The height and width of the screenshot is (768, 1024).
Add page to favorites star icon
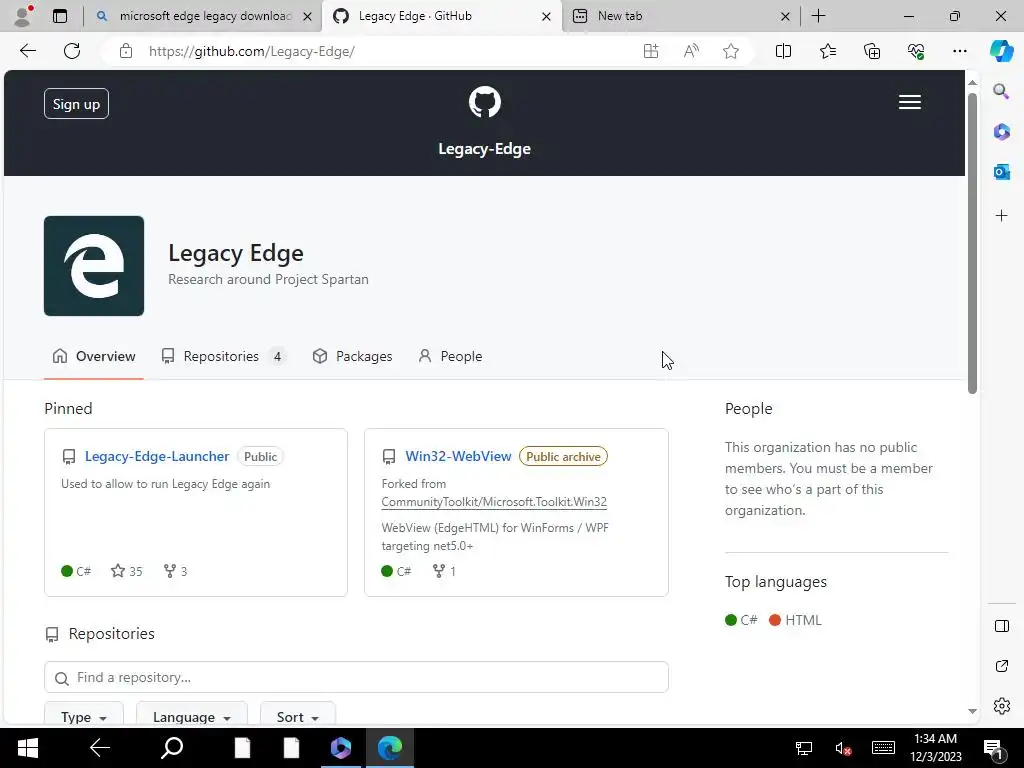(x=731, y=51)
